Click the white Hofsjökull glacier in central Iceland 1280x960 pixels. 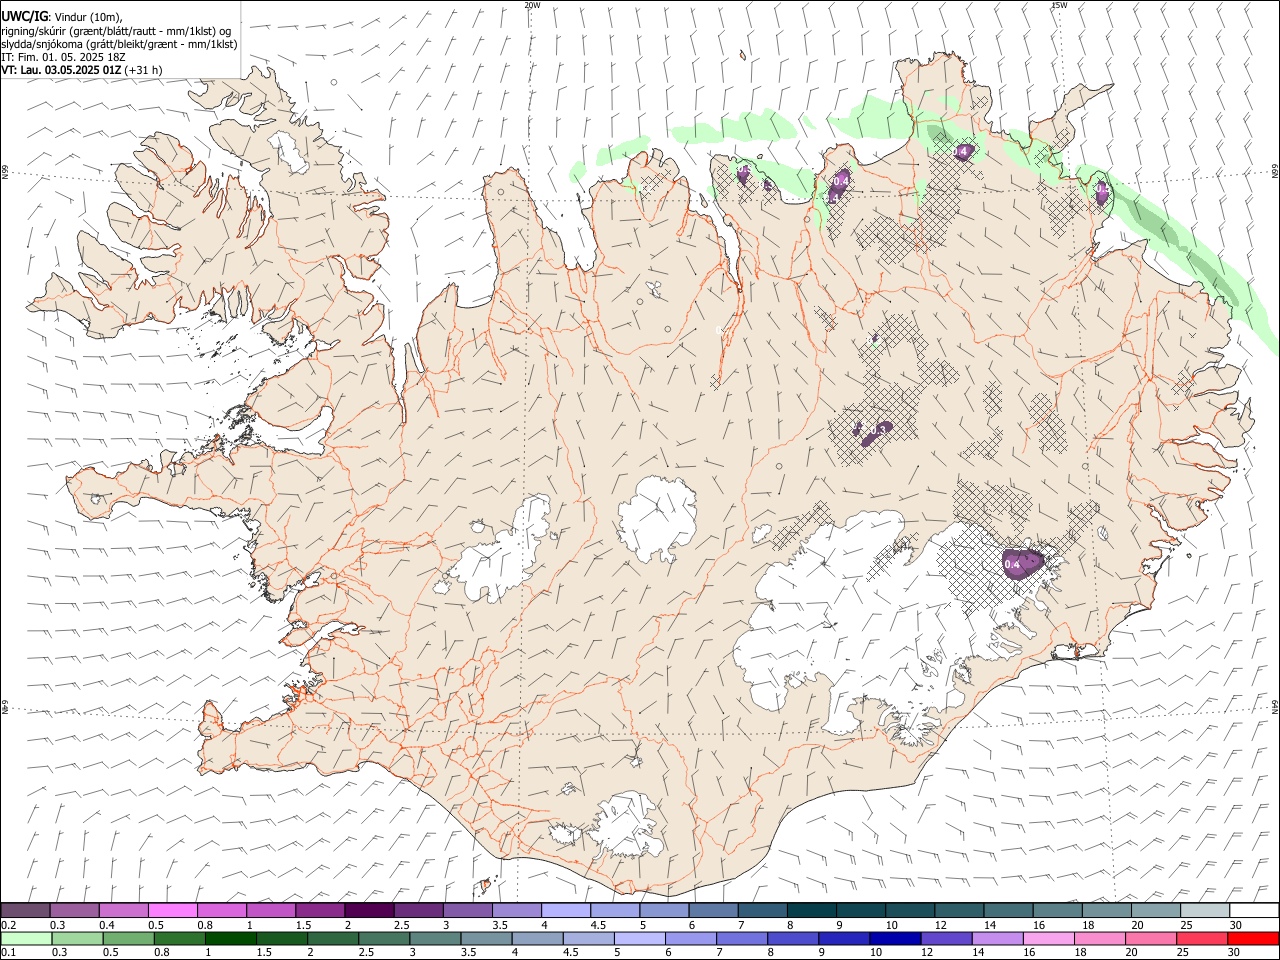[x=657, y=518]
